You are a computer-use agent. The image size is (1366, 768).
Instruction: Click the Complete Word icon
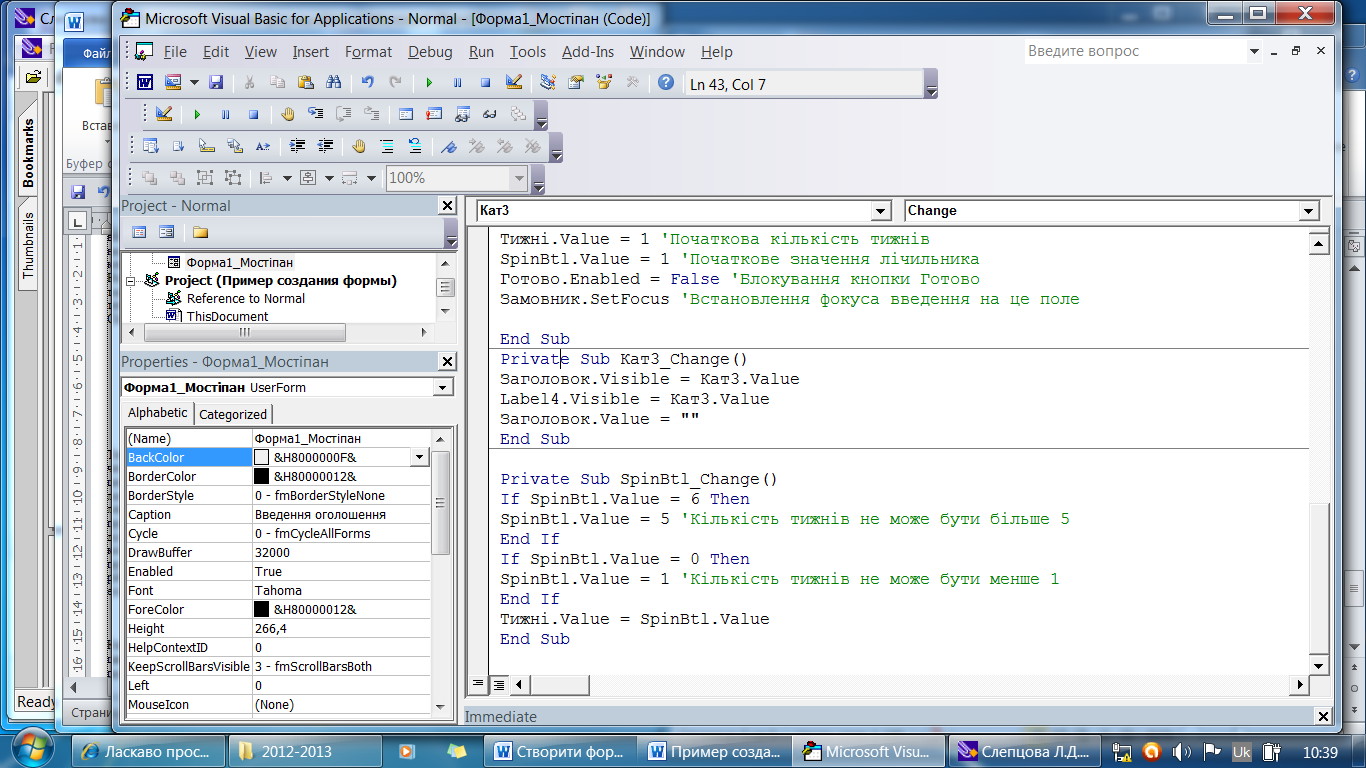[x=263, y=146]
